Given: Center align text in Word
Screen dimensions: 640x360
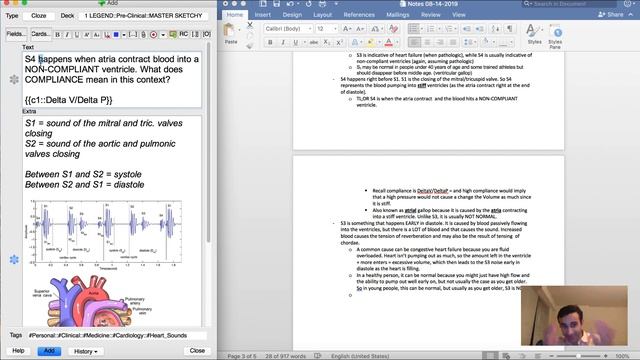Looking at the screenshot, I should [x=427, y=42].
